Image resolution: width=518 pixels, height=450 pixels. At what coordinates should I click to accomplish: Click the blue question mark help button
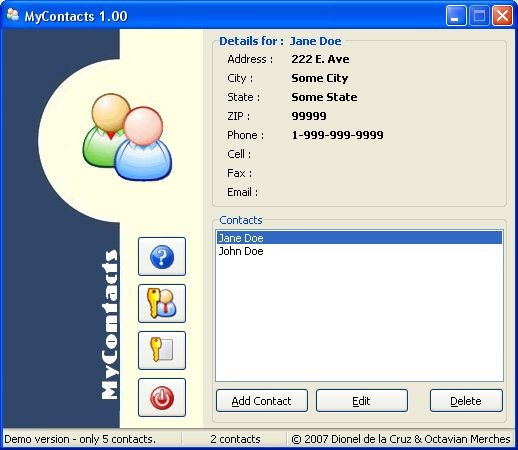click(x=162, y=256)
